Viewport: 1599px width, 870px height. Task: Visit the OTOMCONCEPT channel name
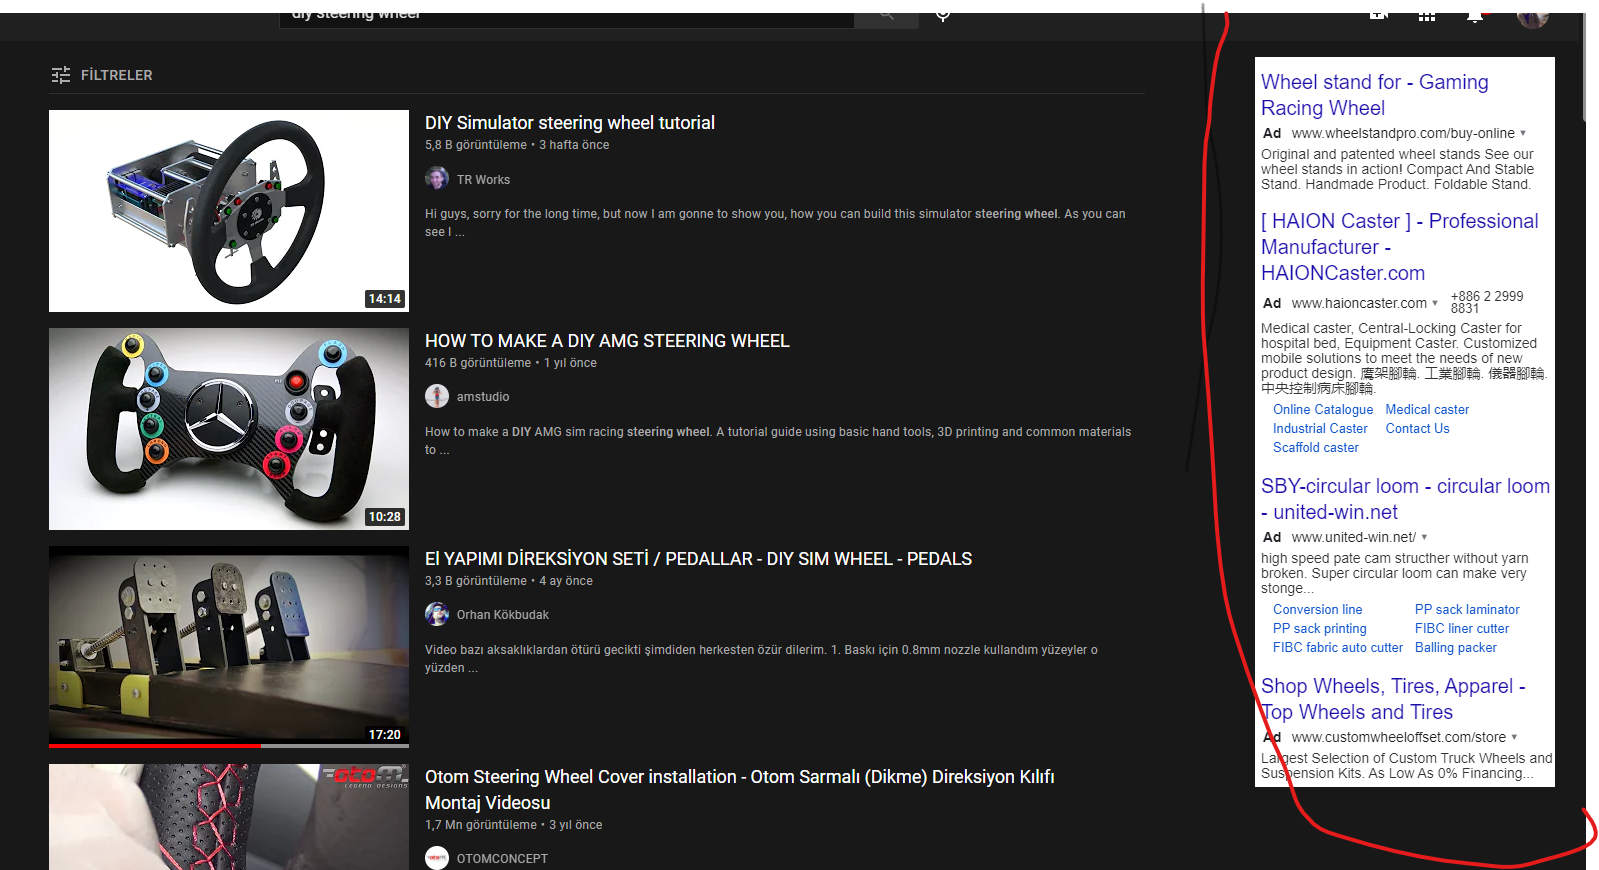coord(502,859)
